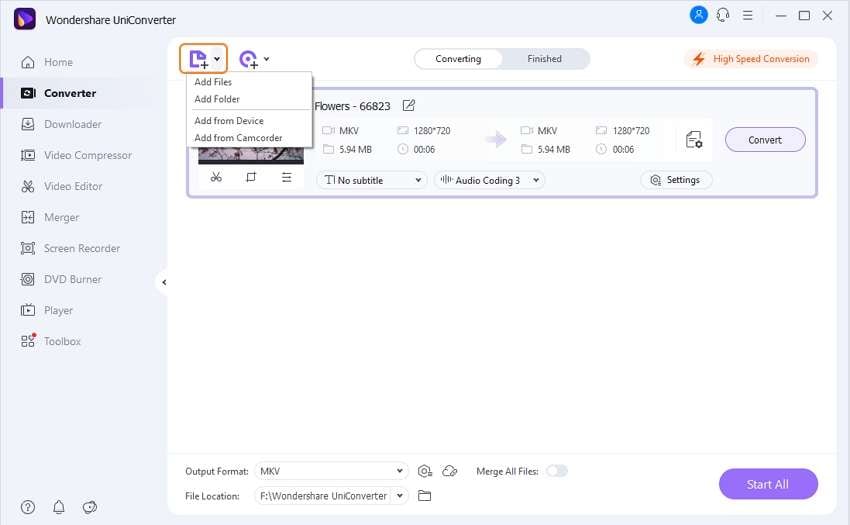
Task: Open notifications bell icon
Action: coord(59,507)
